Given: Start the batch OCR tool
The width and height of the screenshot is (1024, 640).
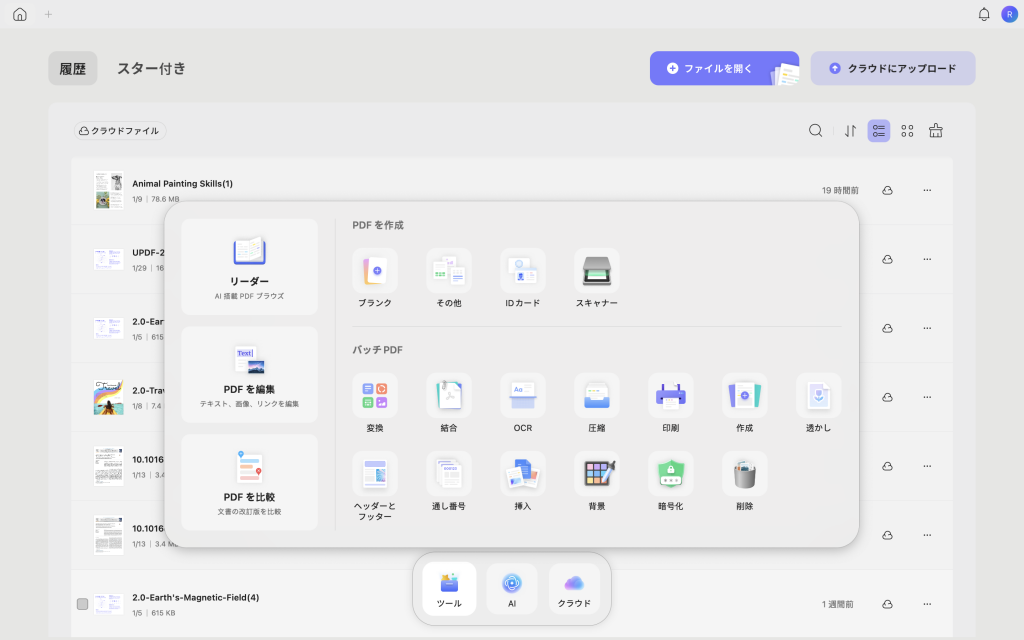Looking at the screenshot, I should pos(522,403).
